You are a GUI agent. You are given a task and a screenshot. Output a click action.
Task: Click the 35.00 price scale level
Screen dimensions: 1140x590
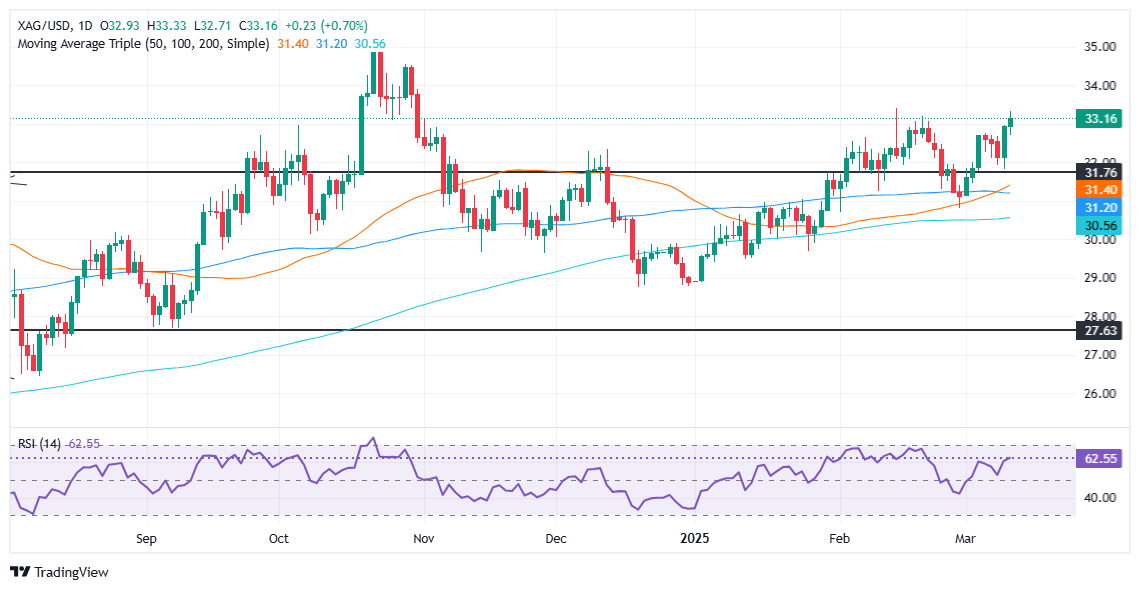[1099, 47]
